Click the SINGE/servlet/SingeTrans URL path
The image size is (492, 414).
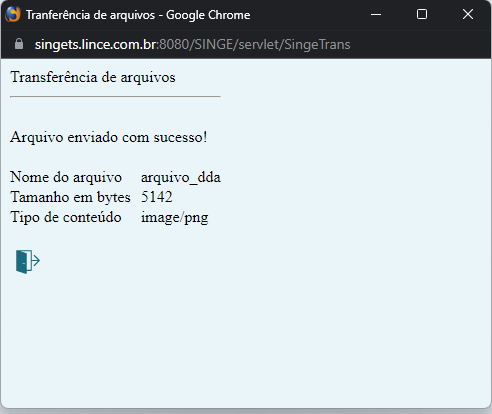point(272,45)
